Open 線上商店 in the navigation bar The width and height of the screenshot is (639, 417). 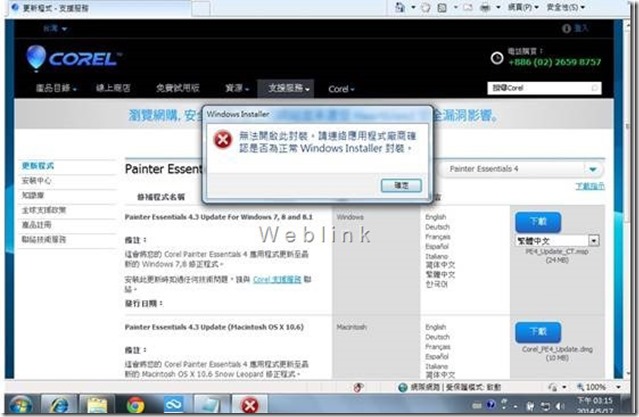click(x=113, y=88)
